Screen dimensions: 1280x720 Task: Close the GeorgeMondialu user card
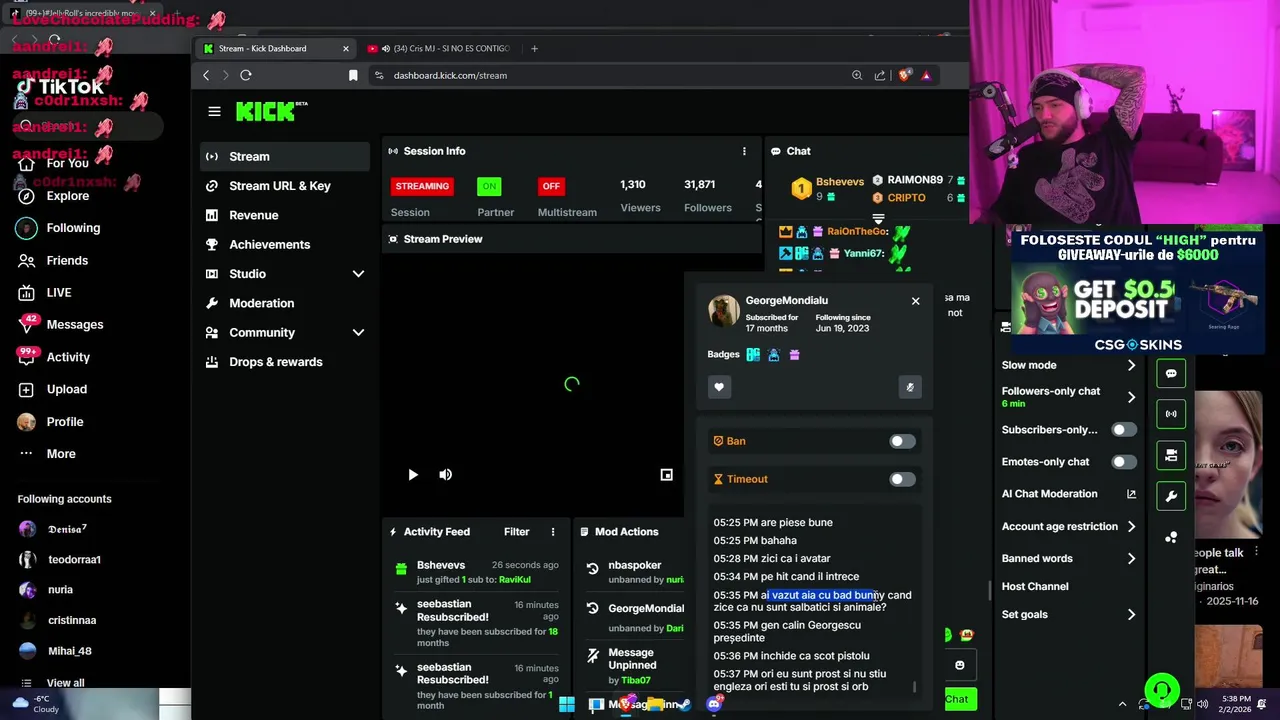[x=915, y=301]
